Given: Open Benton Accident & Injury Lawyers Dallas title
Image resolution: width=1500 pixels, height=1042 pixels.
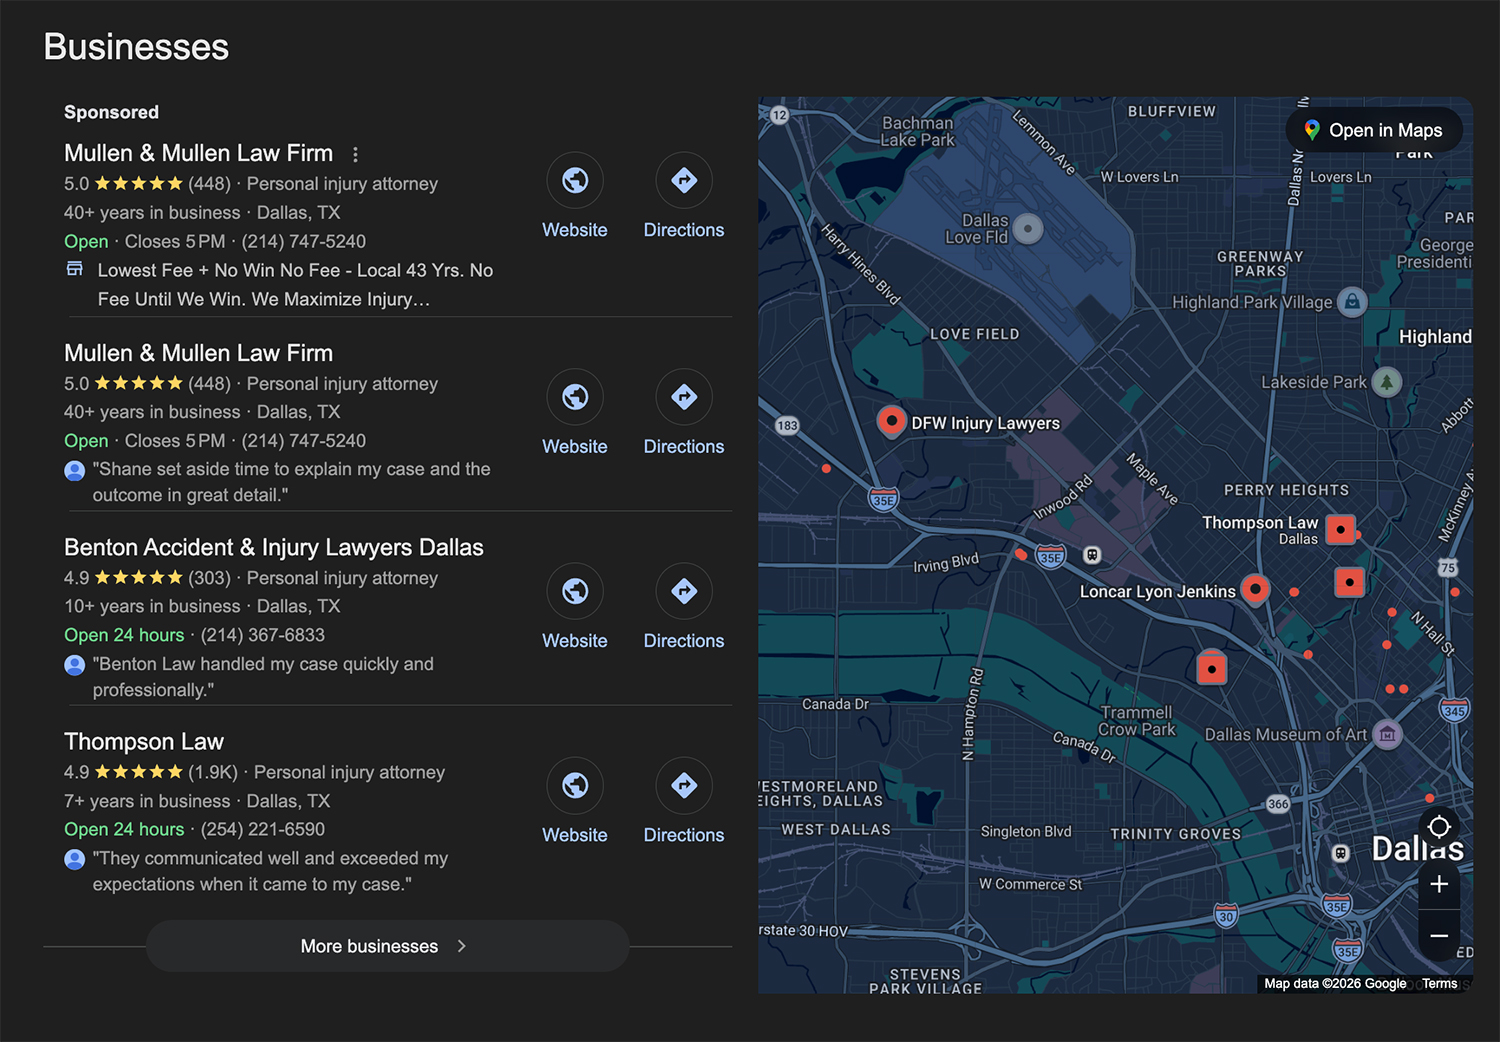Looking at the screenshot, I should click(x=273, y=548).
